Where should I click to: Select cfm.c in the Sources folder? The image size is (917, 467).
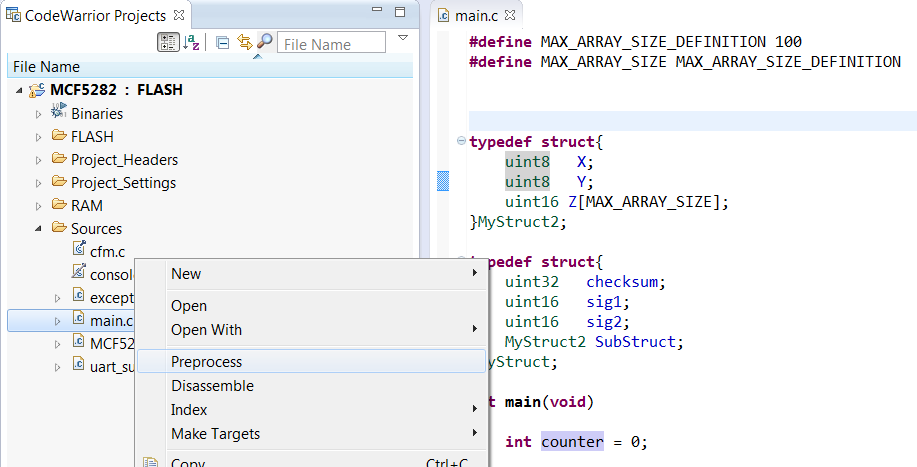tap(108, 252)
